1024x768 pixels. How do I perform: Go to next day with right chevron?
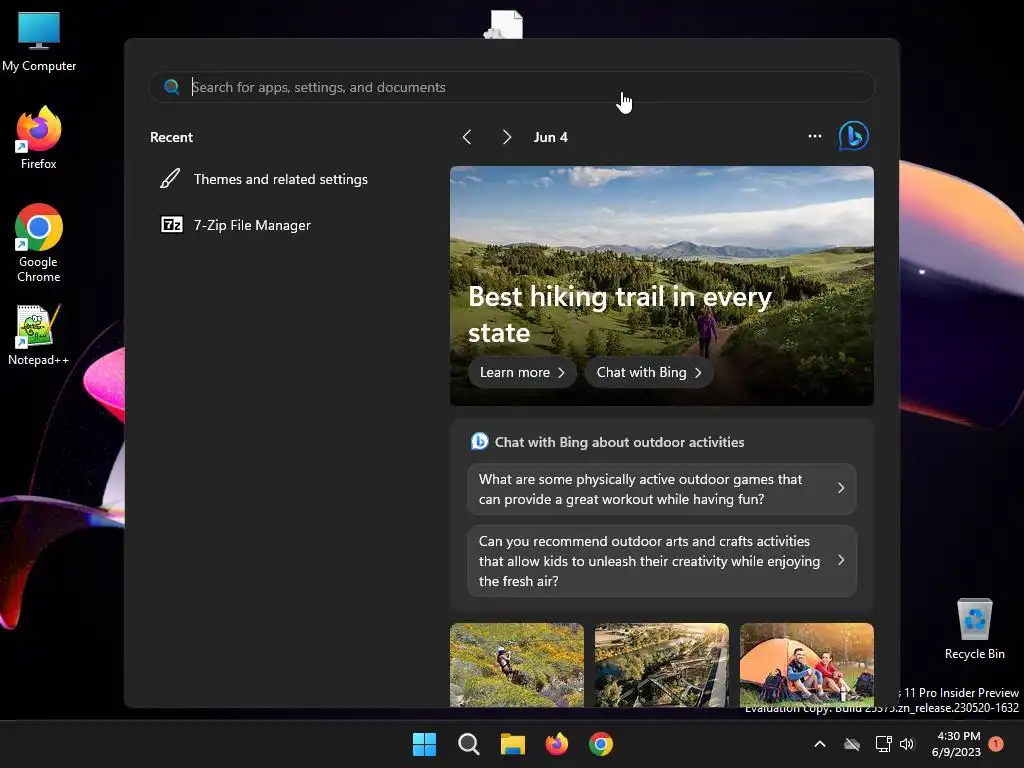507,137
